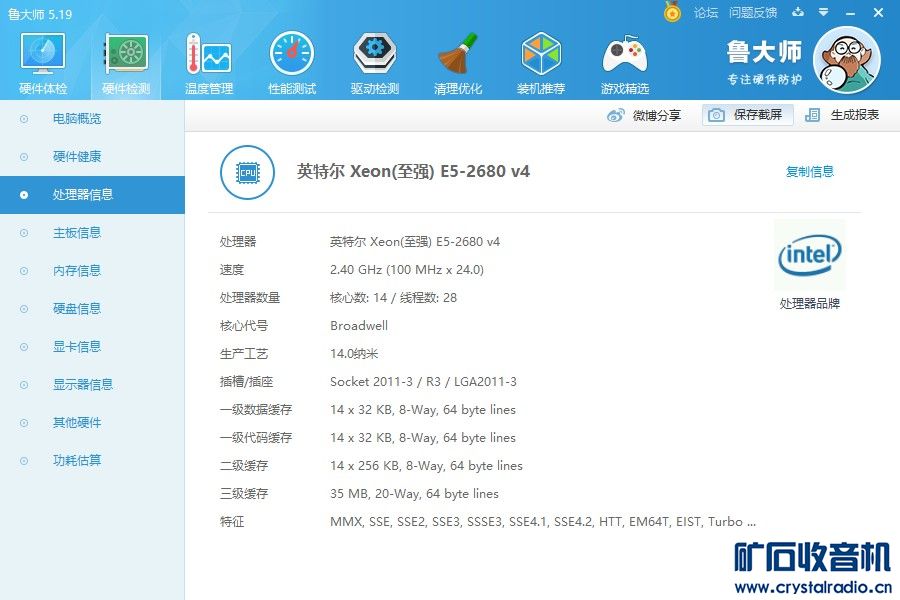
Task: Click the 一级代码缓存 label
Action: click(x=256, y=438)
